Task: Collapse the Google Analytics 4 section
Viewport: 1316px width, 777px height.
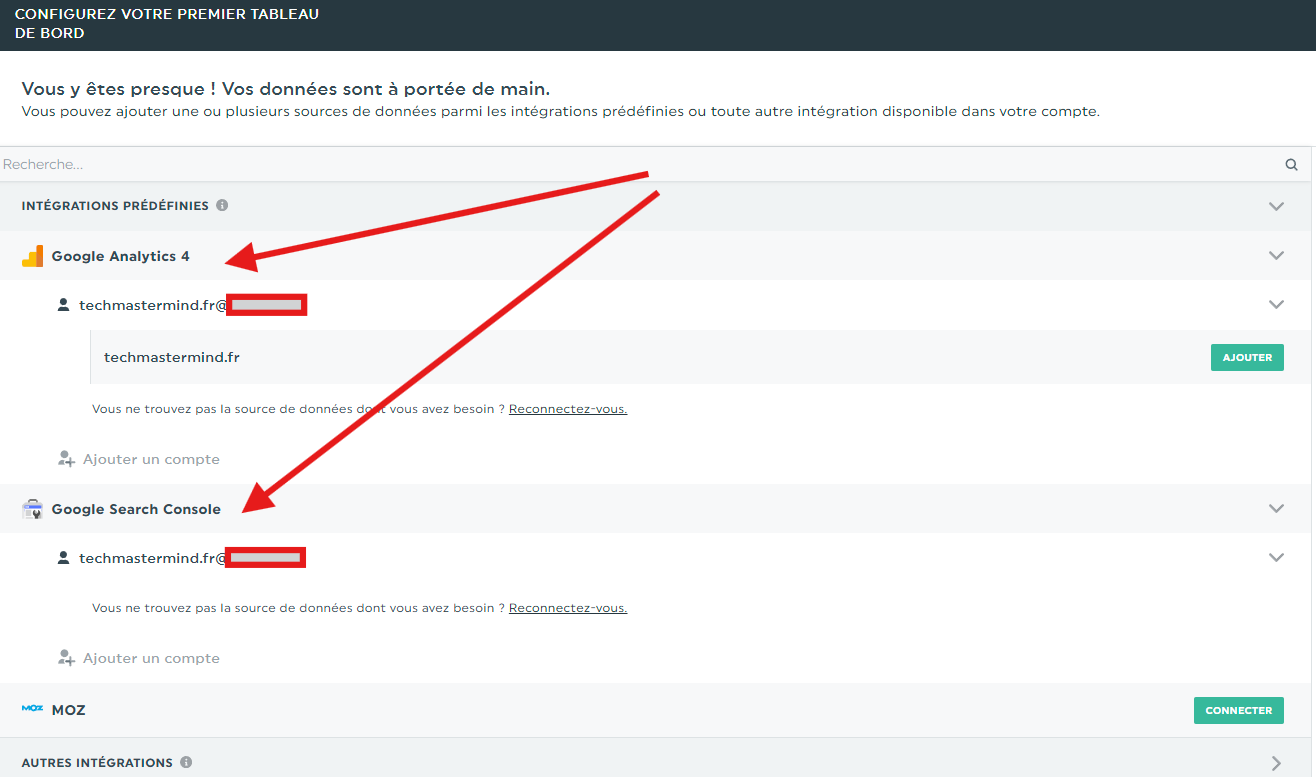Action: coord(1276,255)
